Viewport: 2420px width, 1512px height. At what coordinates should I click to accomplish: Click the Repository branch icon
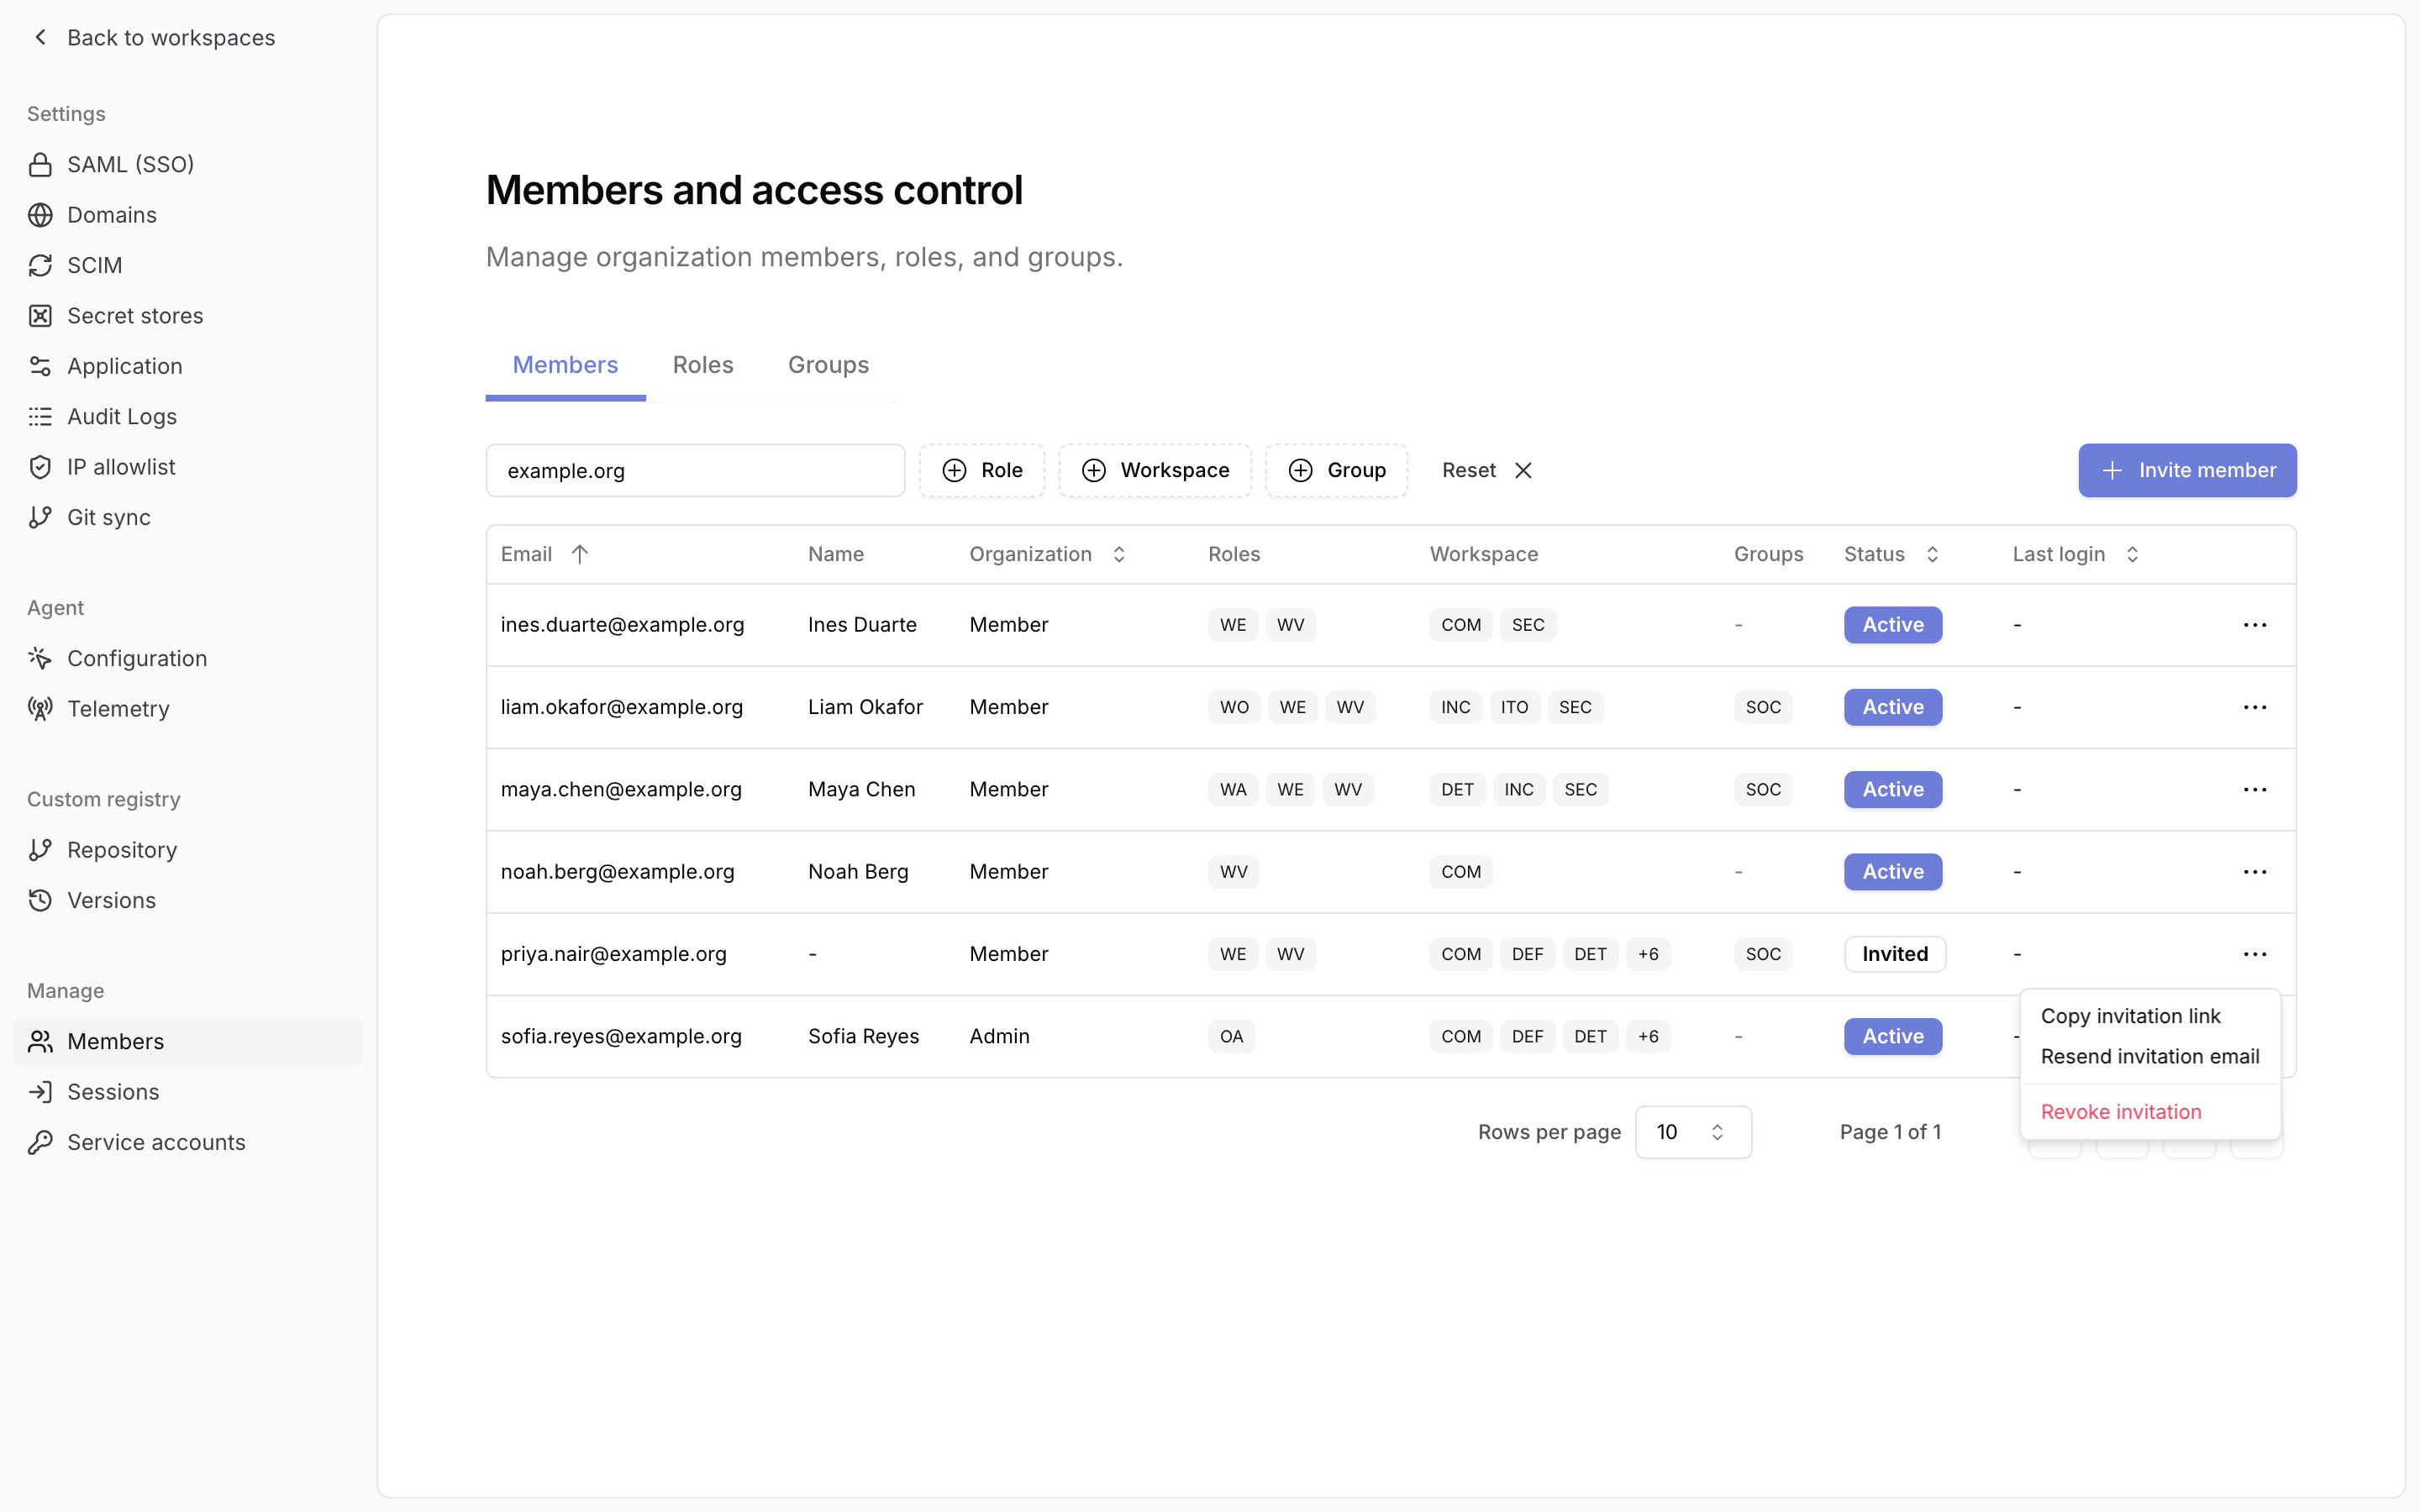coord(40,850)
